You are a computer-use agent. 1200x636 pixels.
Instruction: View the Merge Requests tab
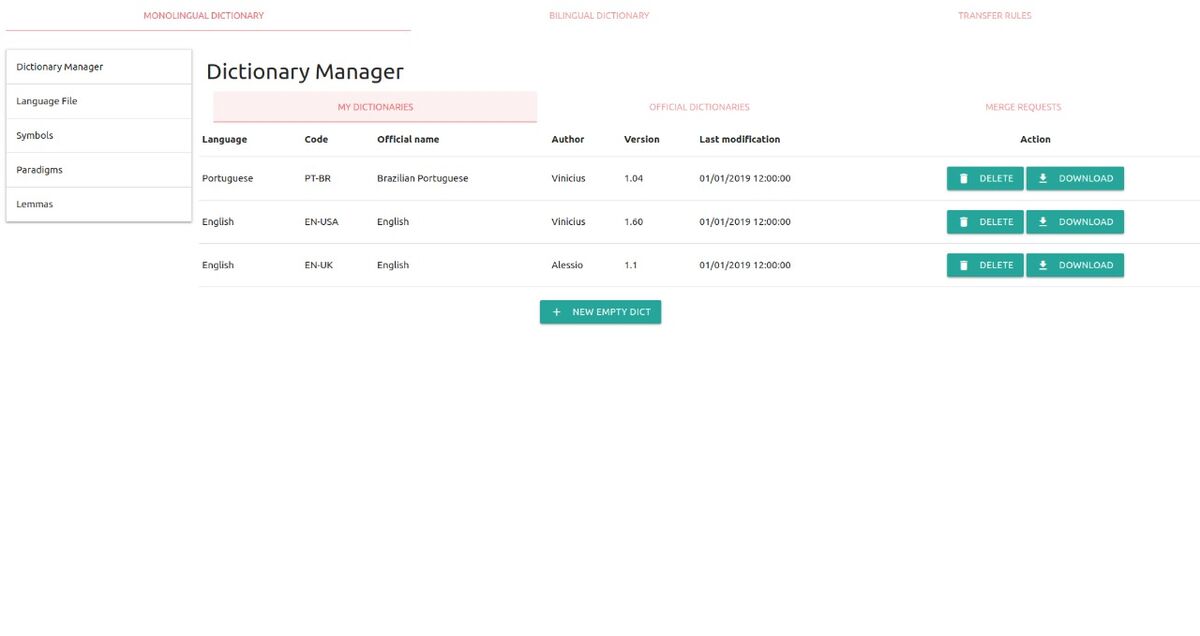tap(1023, 107)
